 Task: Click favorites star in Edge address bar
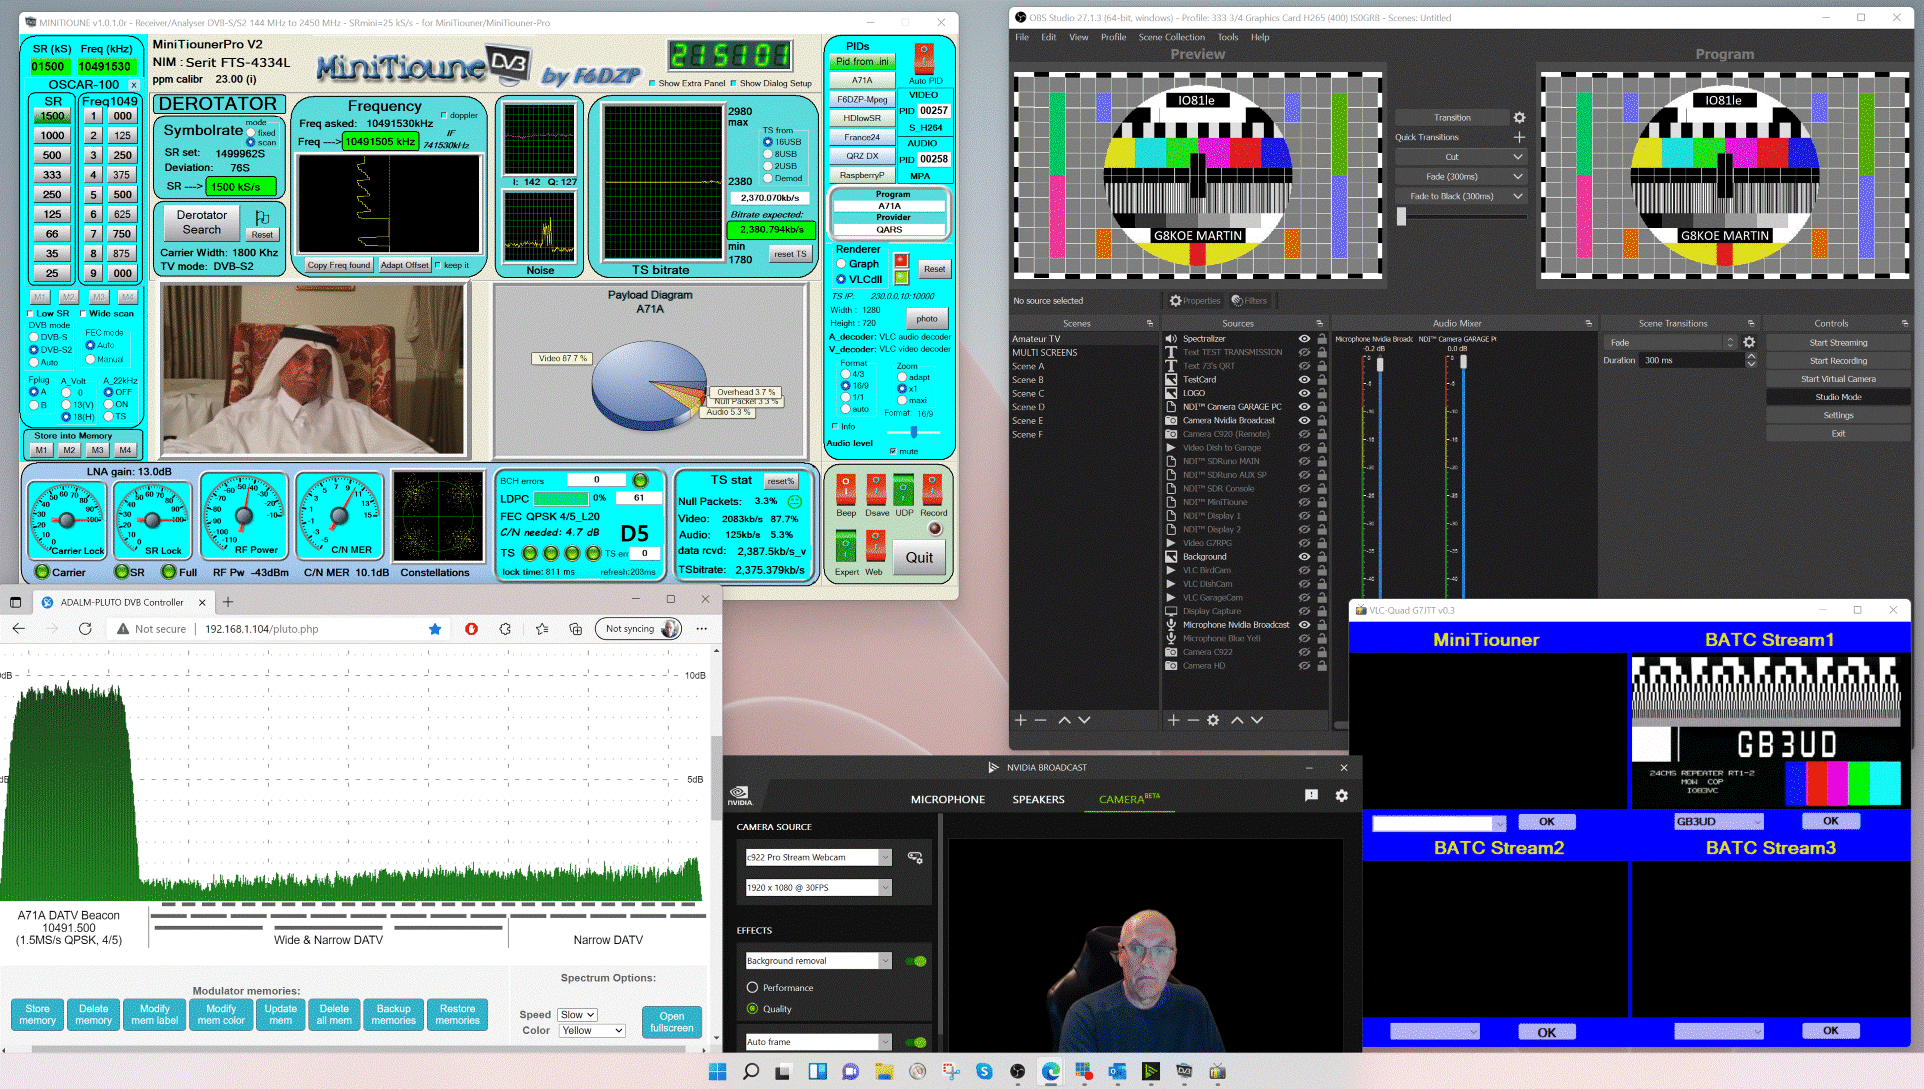coord(434,629)
